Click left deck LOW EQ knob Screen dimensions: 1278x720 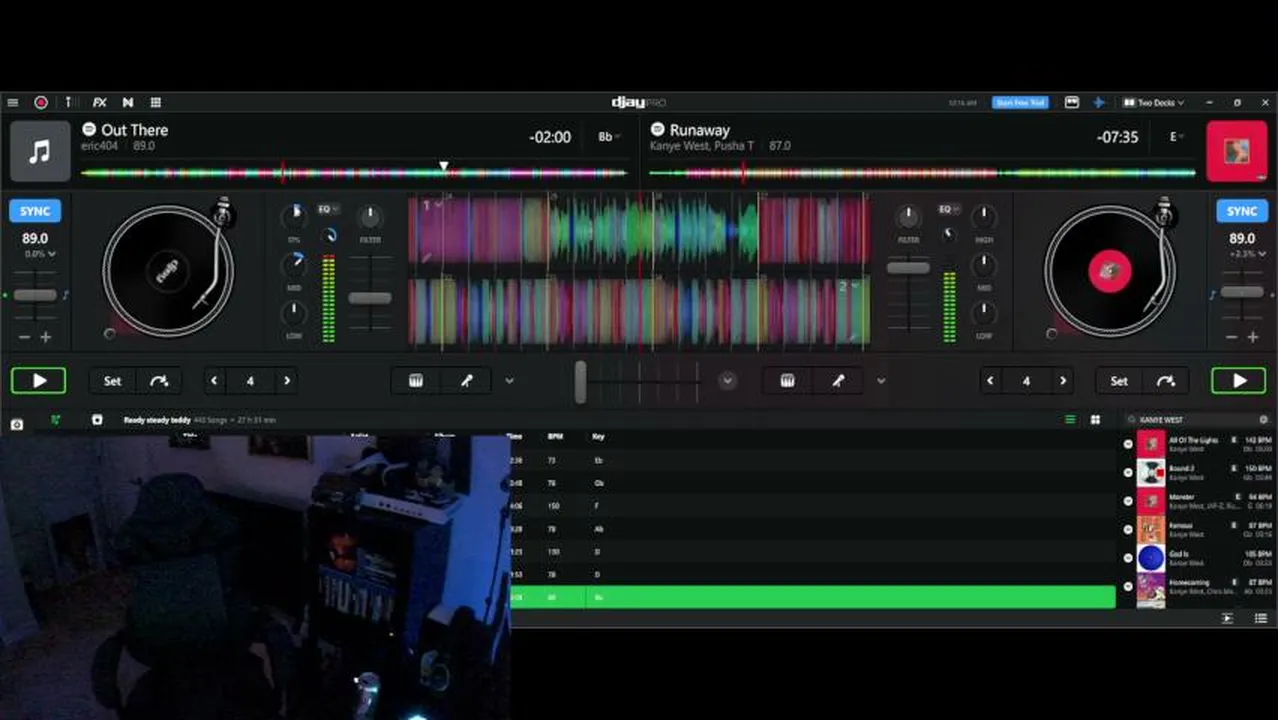(x=294, y=313)
